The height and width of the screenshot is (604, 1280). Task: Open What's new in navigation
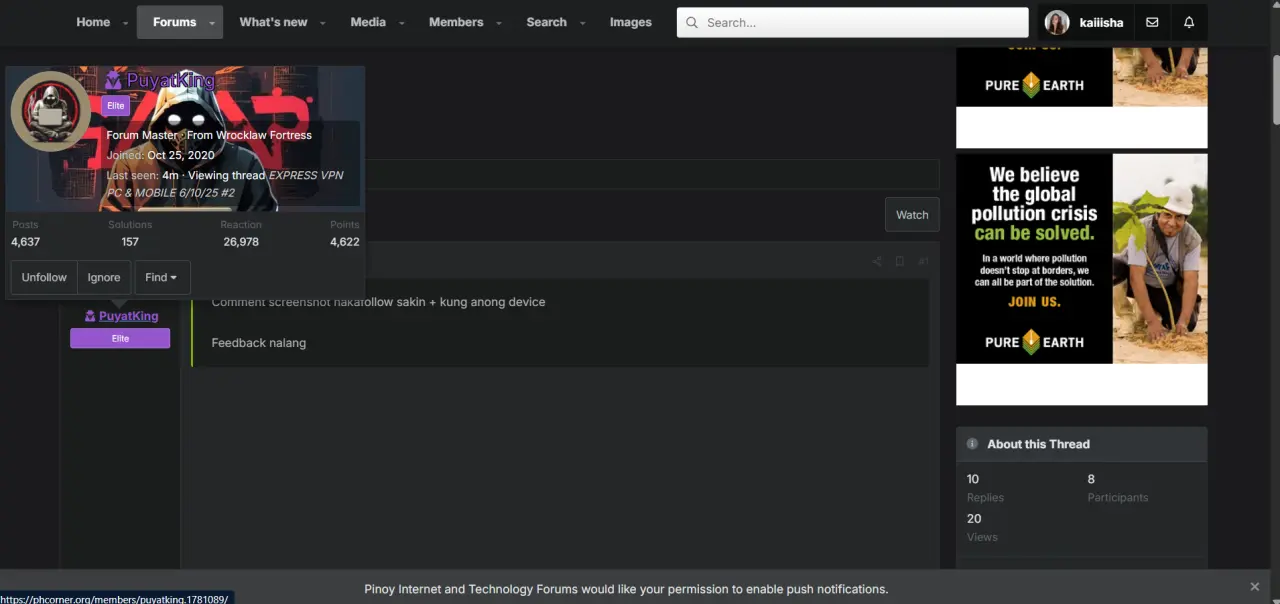273,22
